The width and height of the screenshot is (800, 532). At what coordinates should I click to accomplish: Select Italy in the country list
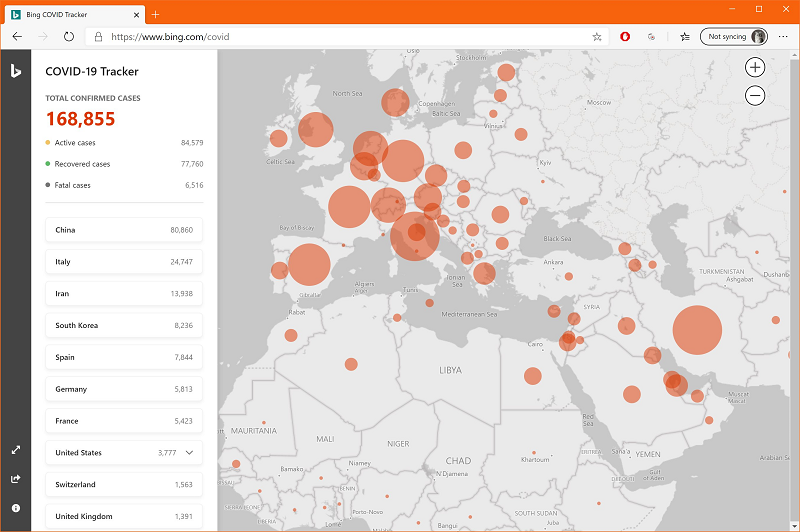click(124, 262)
